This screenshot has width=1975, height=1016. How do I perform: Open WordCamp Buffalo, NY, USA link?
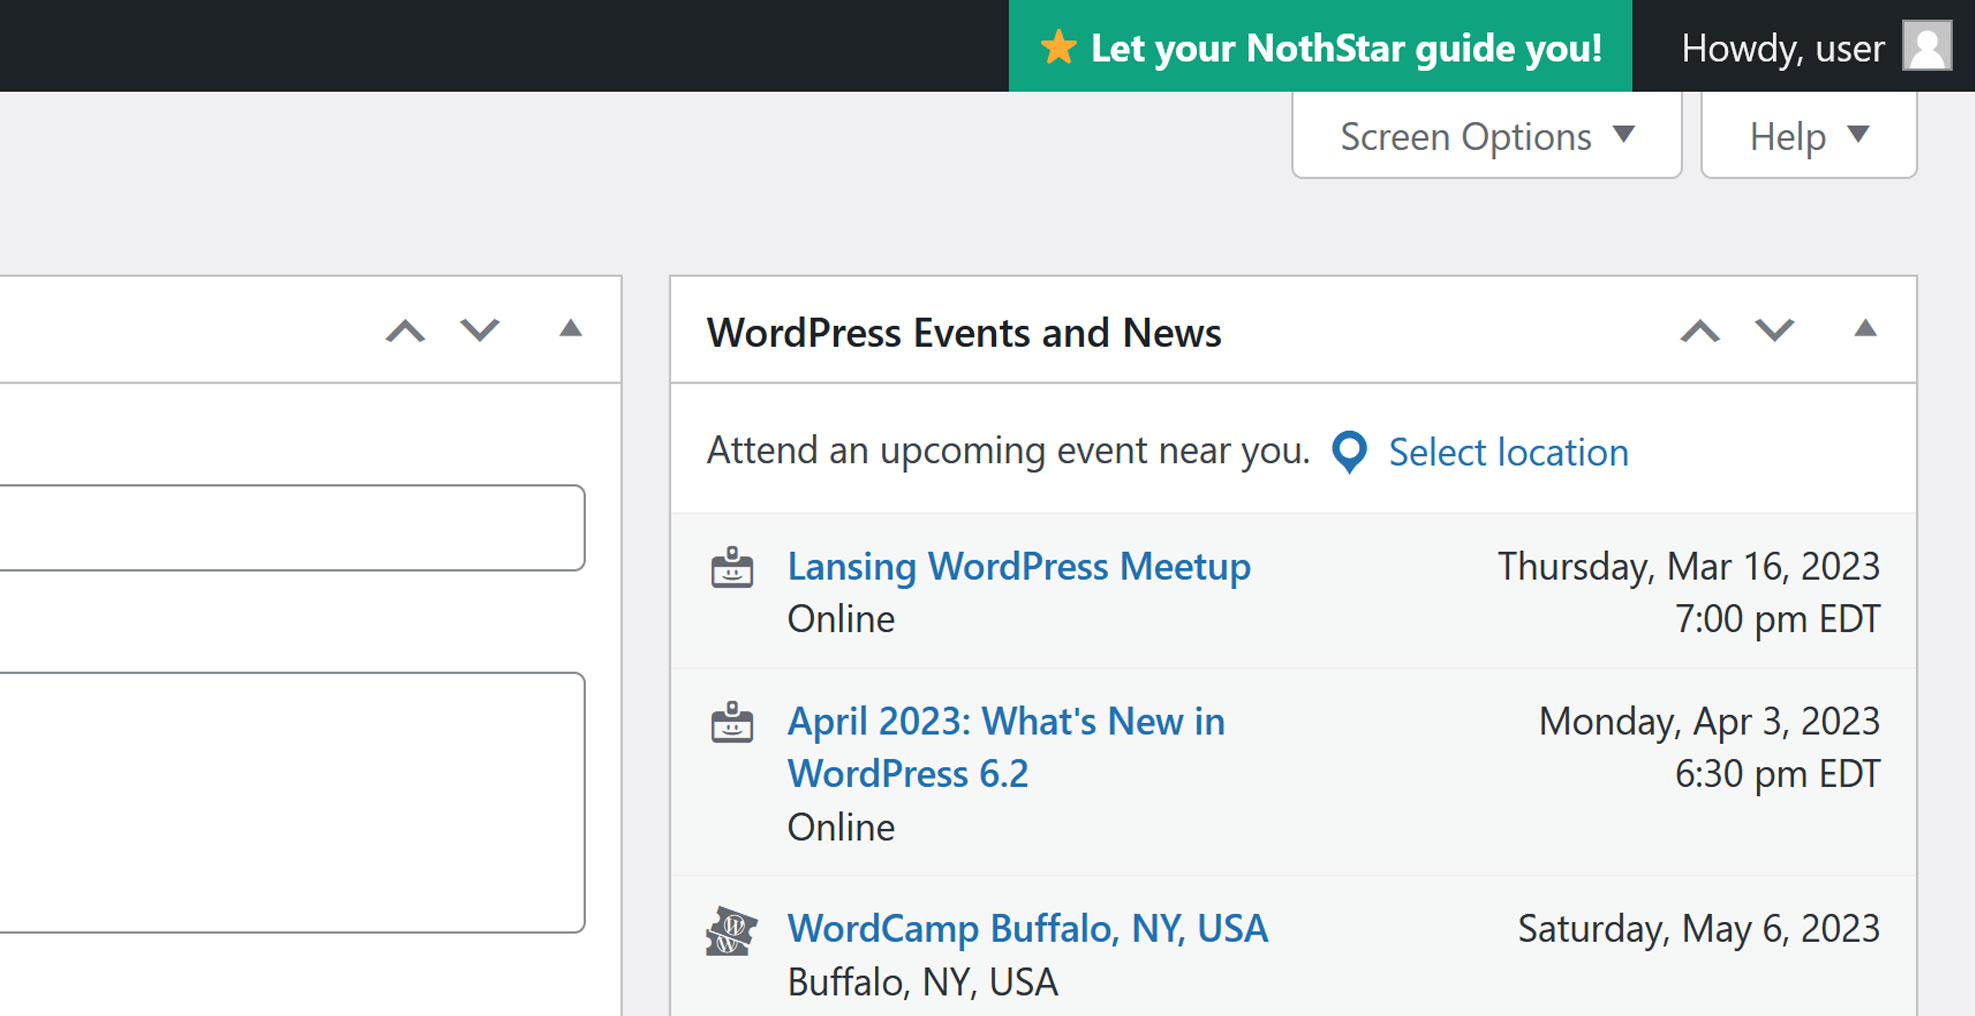(x=1027, y=929)
